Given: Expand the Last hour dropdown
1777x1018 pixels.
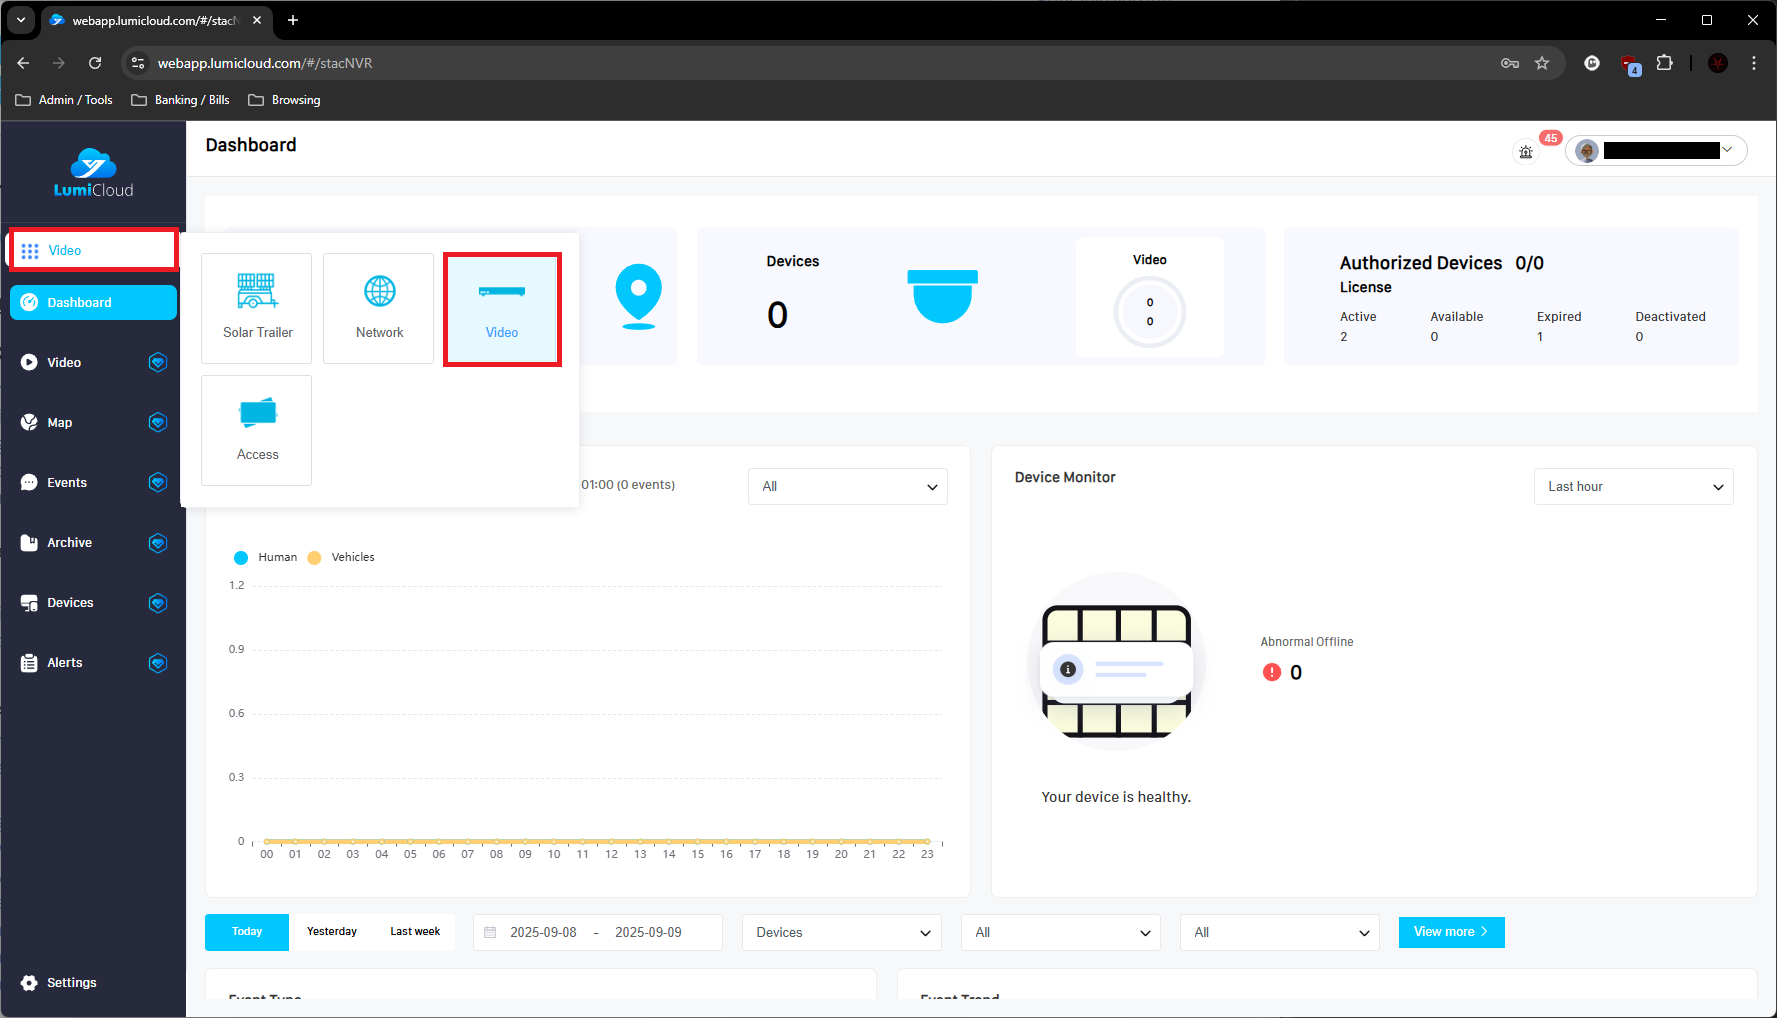Looking at the screenshot, I should [x=1633, y=487].
